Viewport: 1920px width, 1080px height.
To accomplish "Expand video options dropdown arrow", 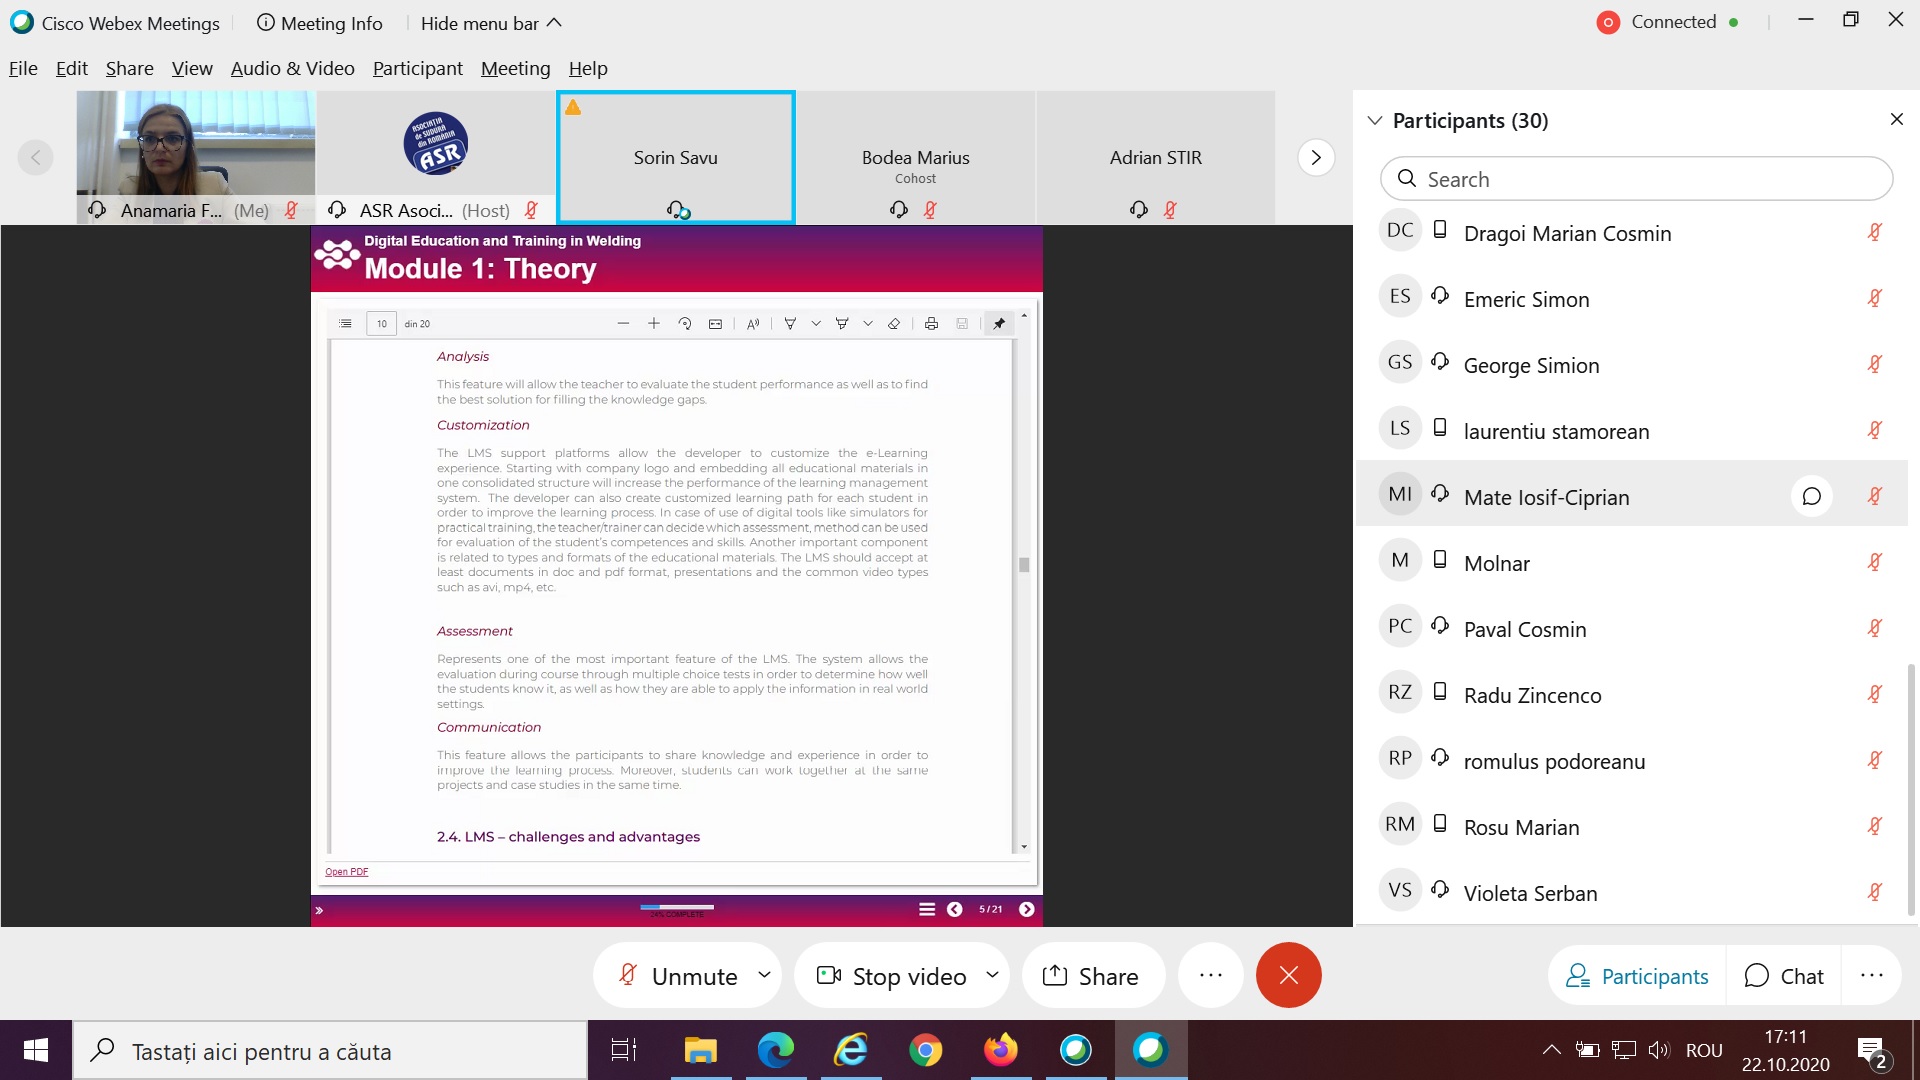I will click(992, 974).
